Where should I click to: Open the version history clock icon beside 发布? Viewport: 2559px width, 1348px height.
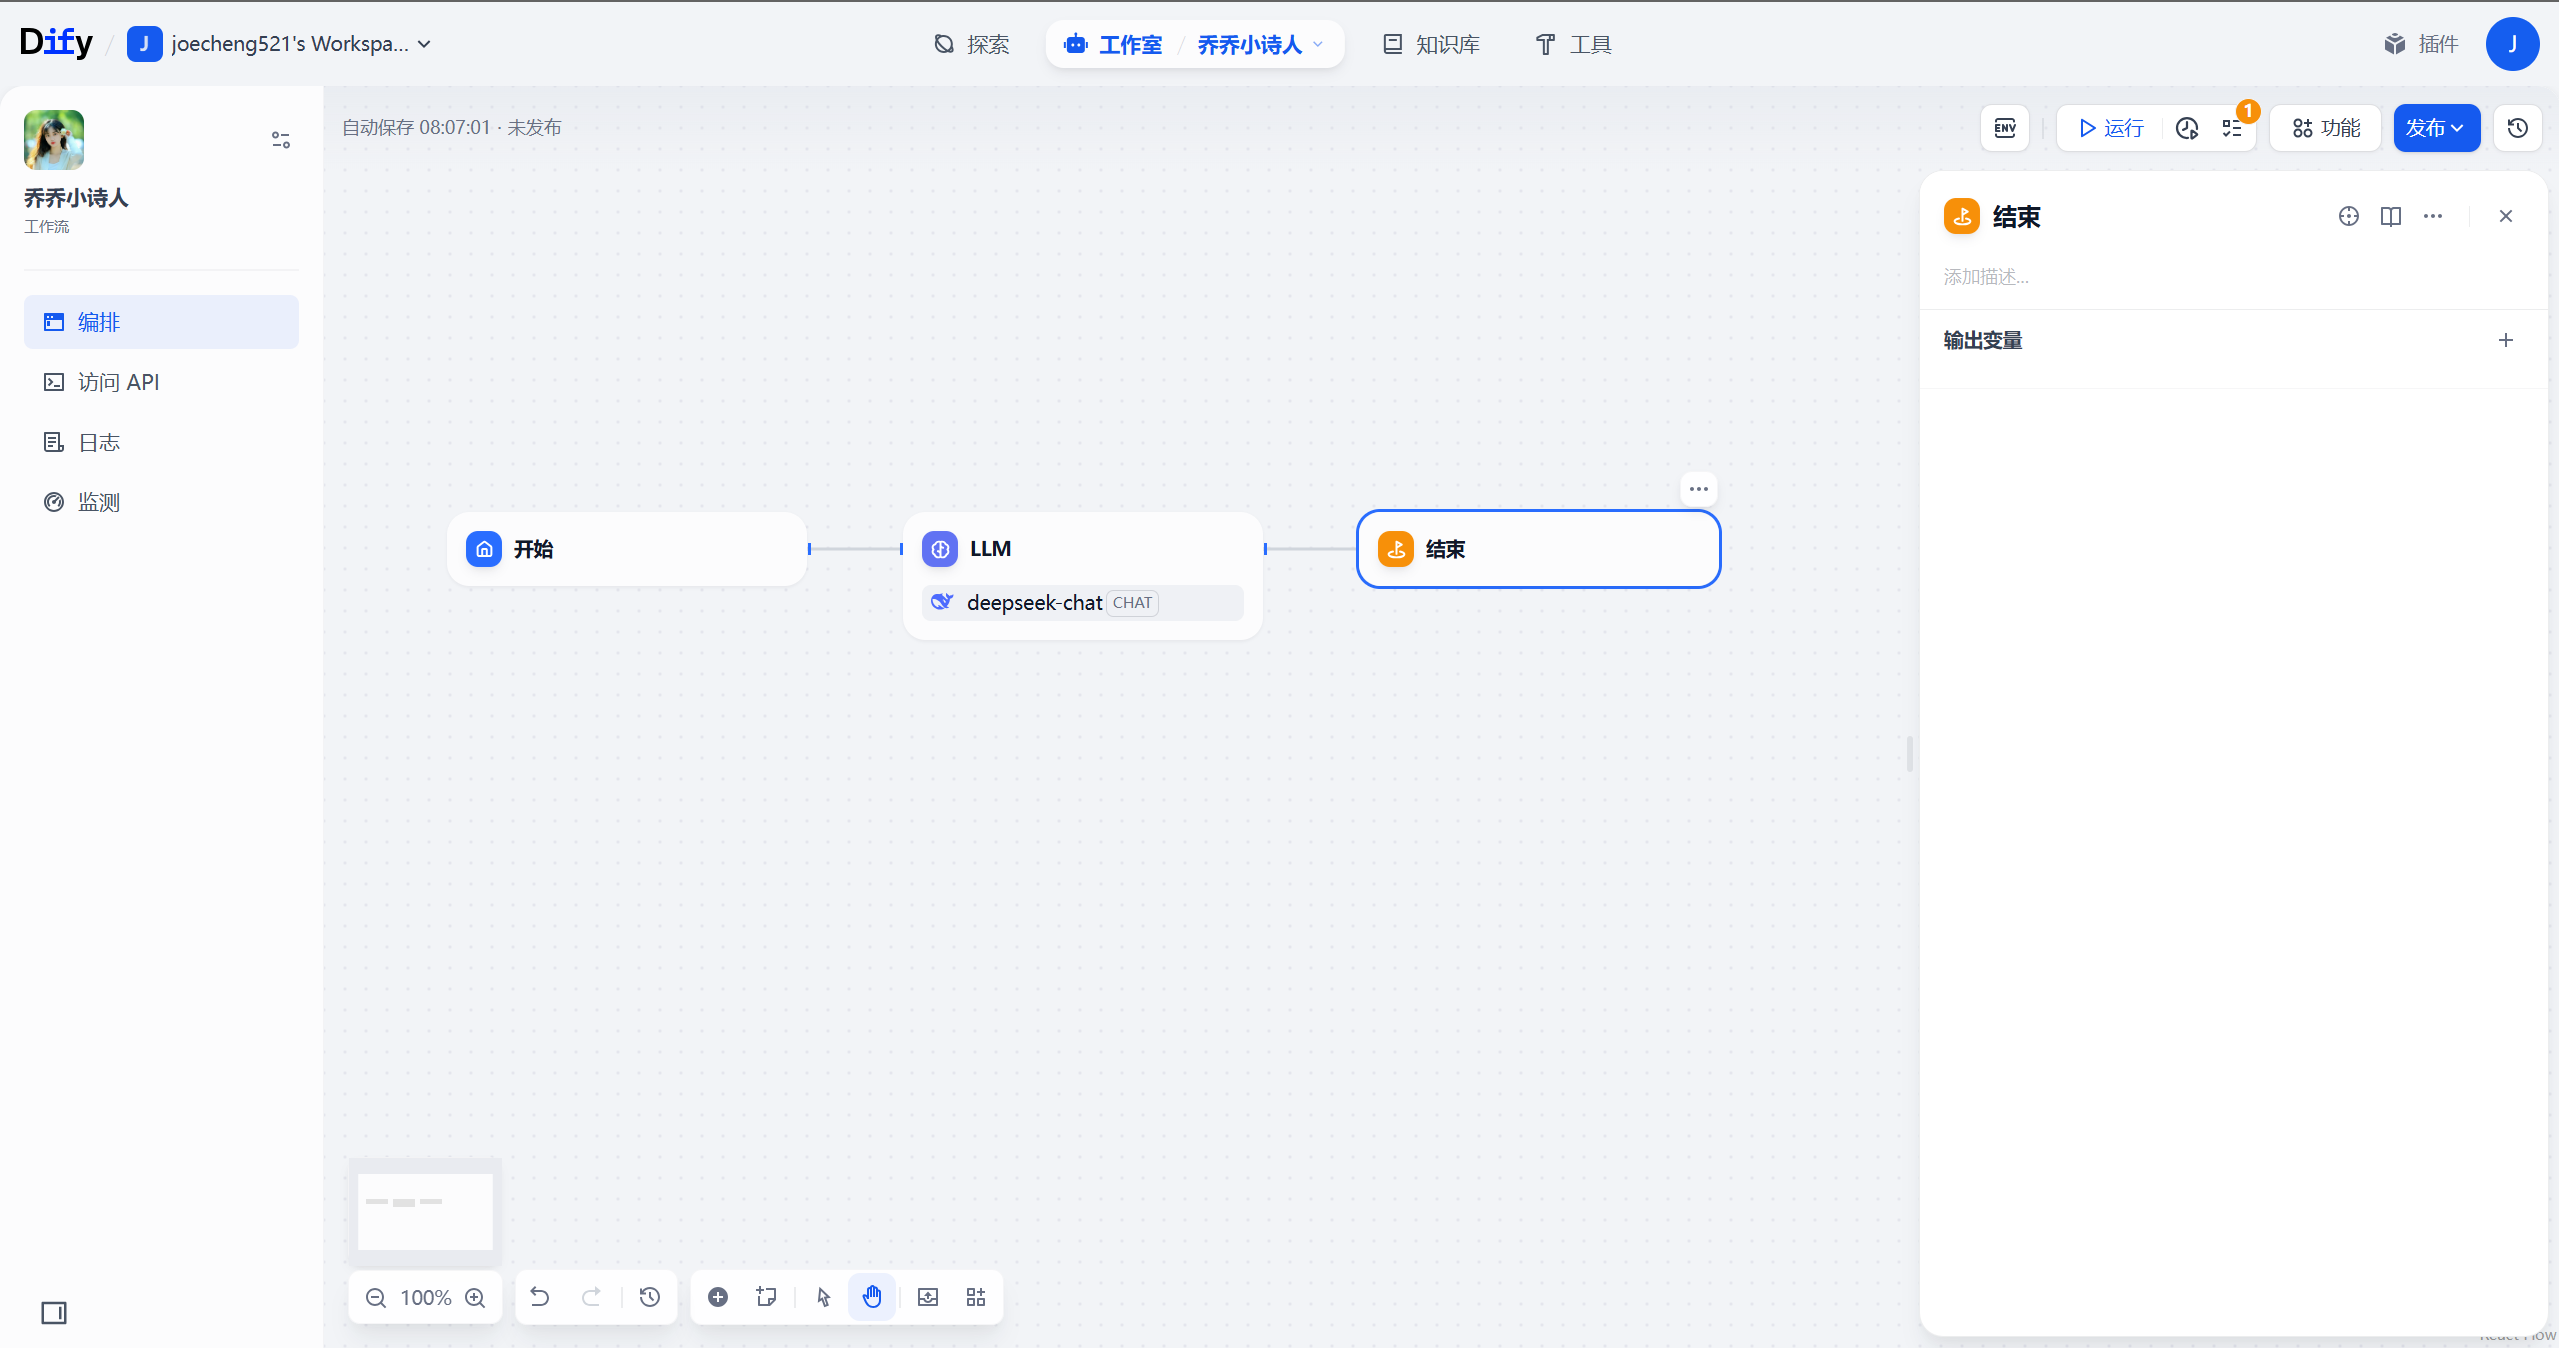[2517, 128]
